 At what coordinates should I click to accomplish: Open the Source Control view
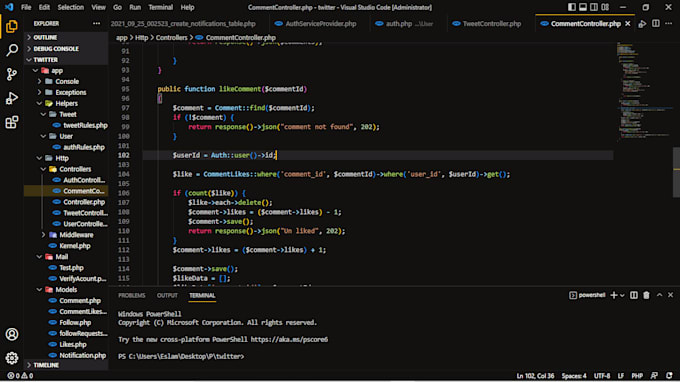(x=12, y=74)
